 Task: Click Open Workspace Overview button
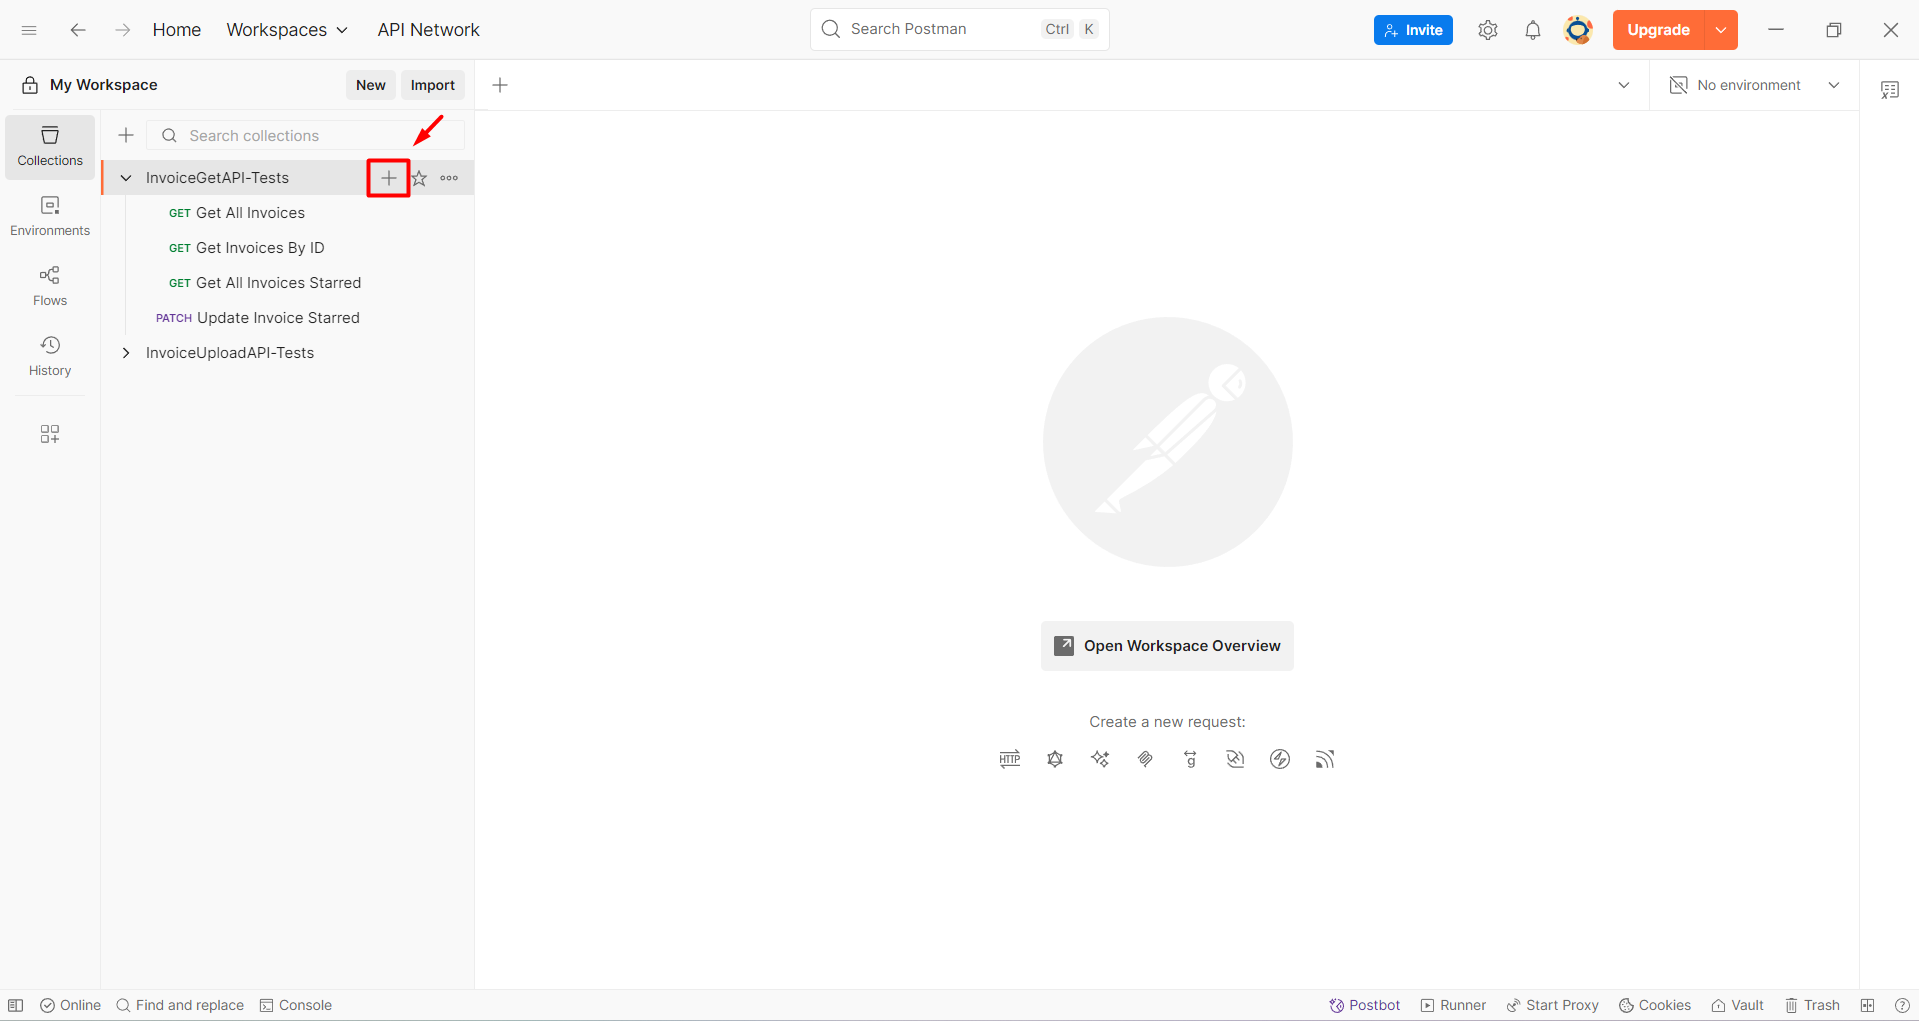tap(1167, 645)
